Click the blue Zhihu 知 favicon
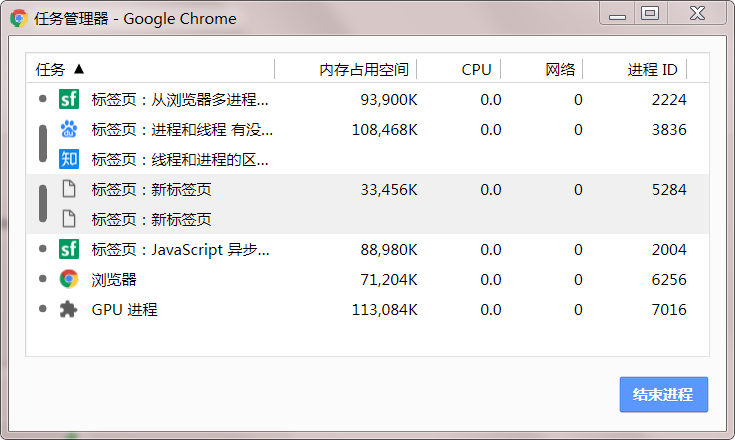This screenshot has width=735, height=440. 69,159
